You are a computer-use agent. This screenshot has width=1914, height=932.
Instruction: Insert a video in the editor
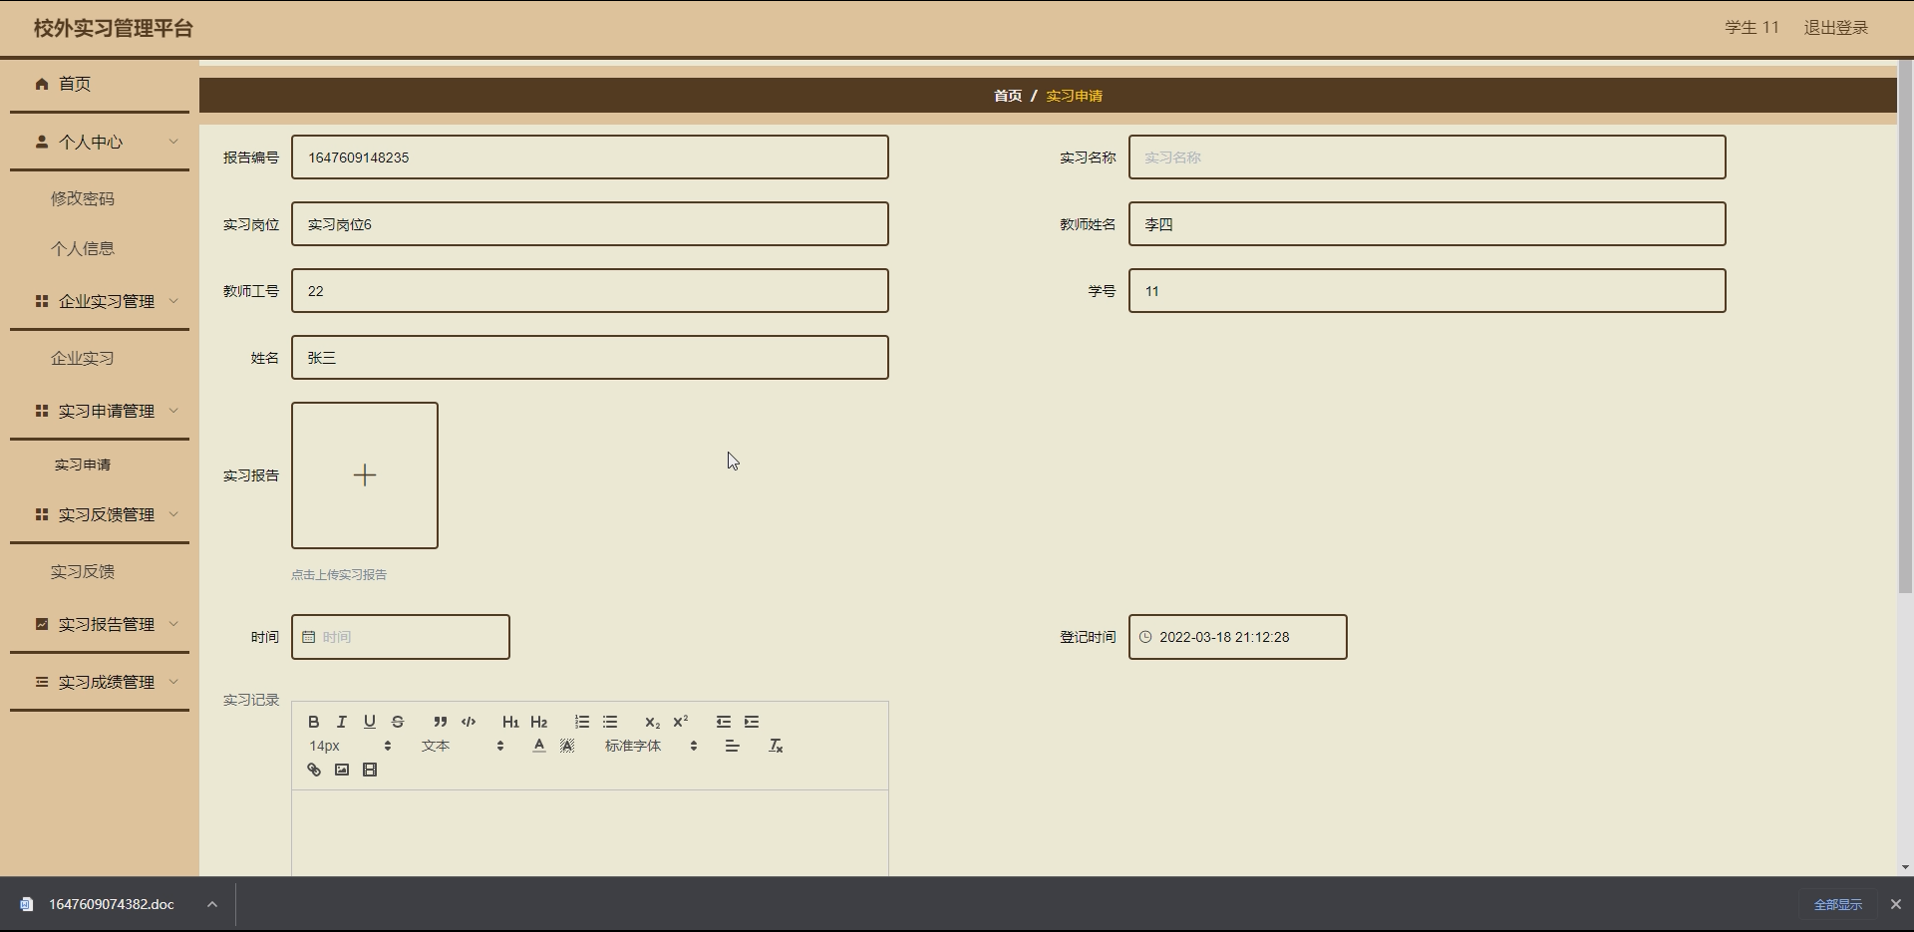[369, 770]
